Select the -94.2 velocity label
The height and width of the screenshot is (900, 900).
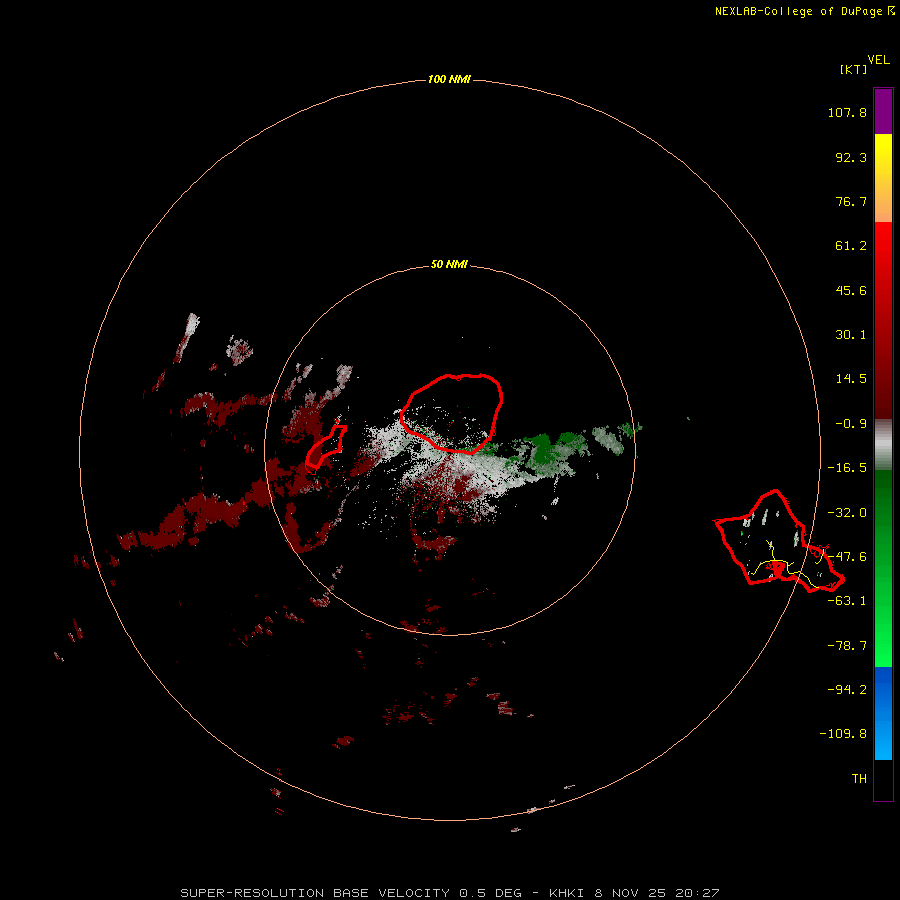pyautogui.click(x=847, y=689)
